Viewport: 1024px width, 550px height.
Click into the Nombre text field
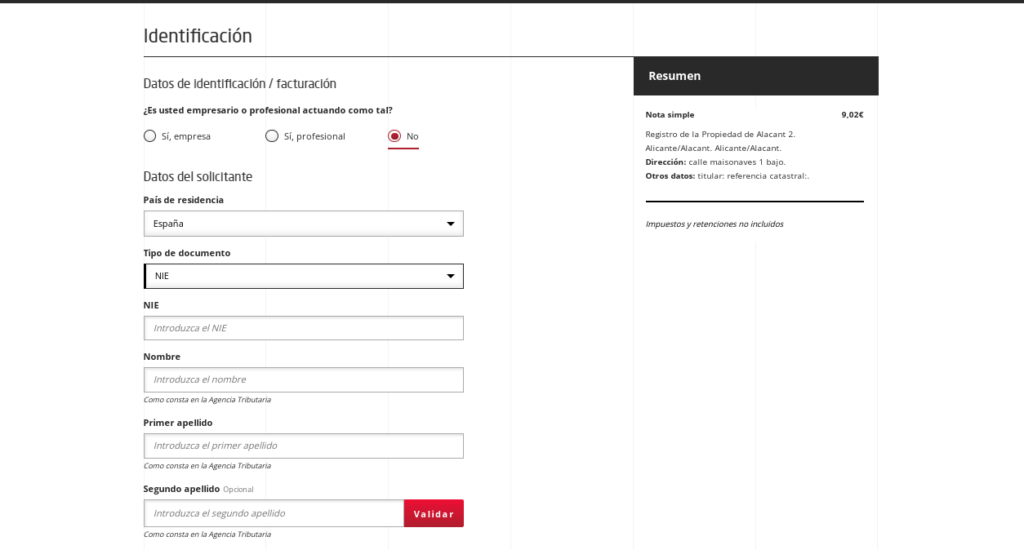[303, 380]
